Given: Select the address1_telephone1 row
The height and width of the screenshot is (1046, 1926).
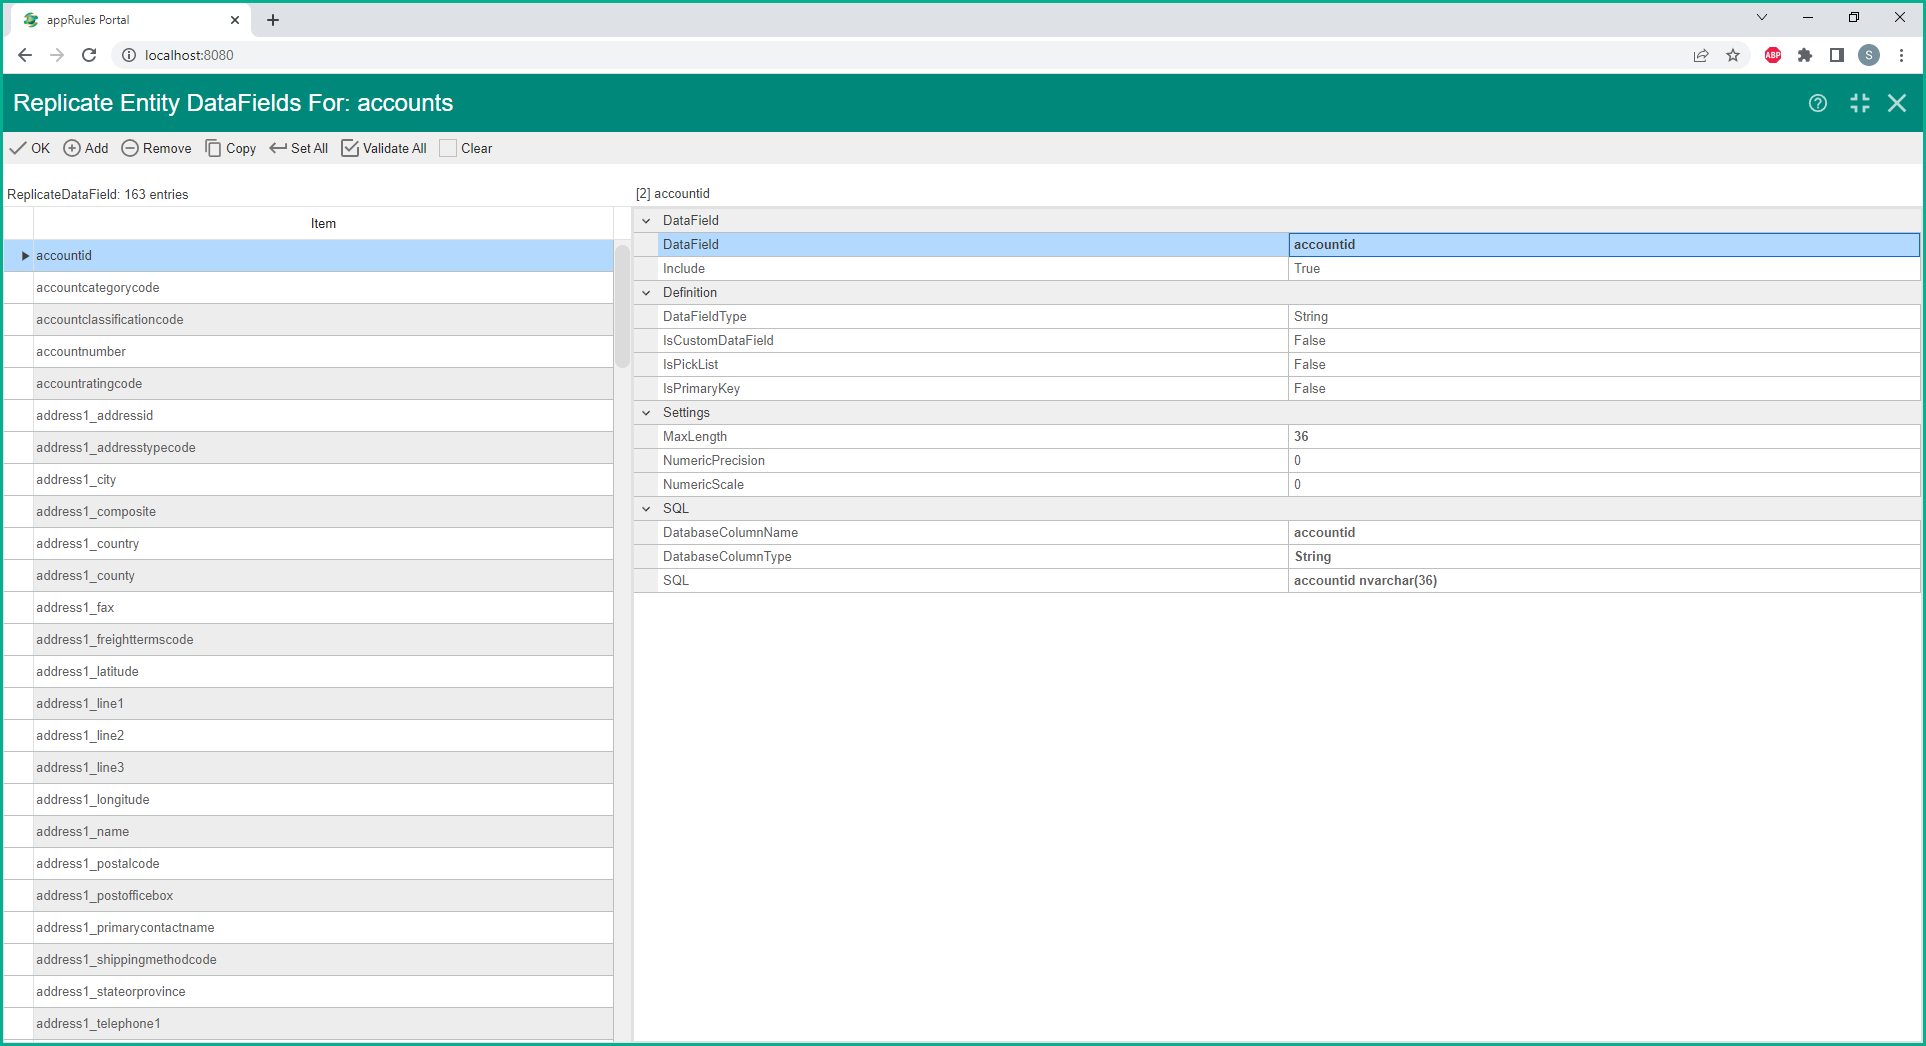Looking at the screenshot, I should click(x=309, y=1024).
